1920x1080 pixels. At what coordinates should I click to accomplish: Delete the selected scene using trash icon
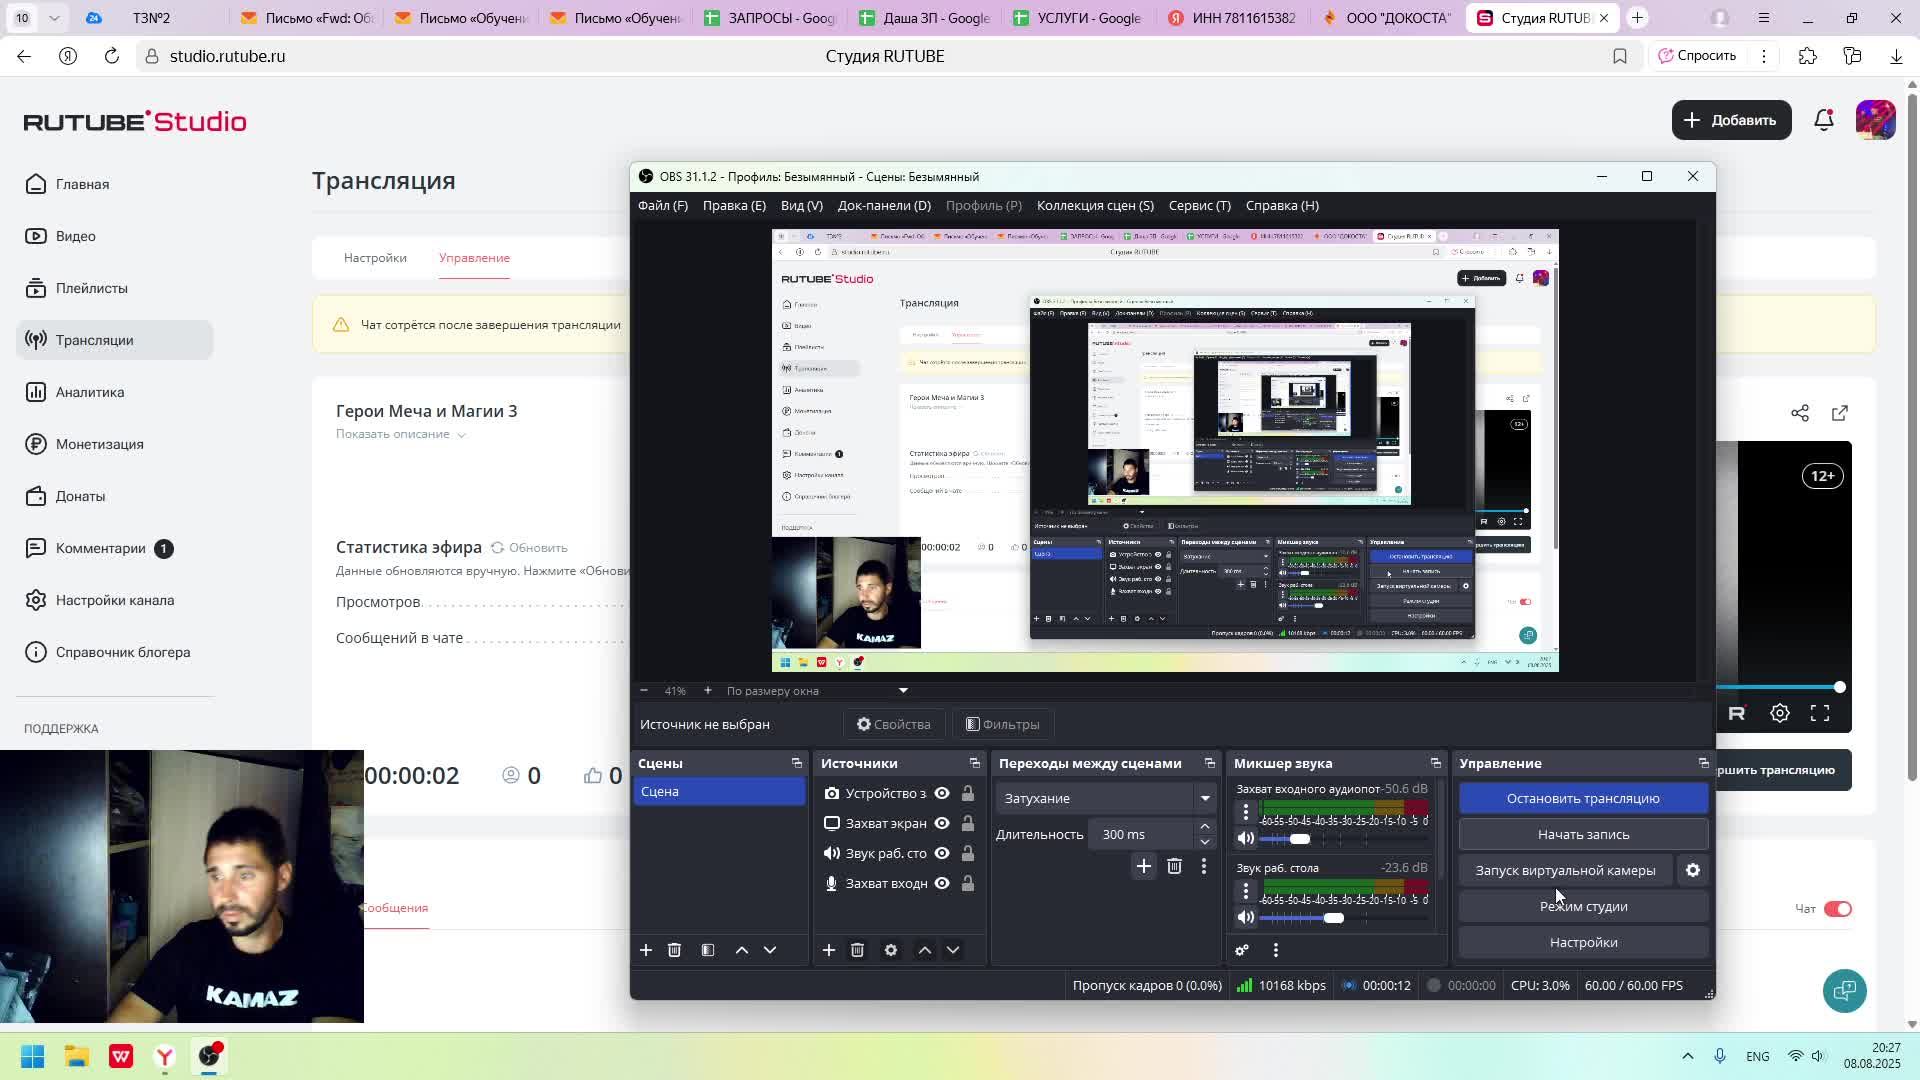[674, 950]
